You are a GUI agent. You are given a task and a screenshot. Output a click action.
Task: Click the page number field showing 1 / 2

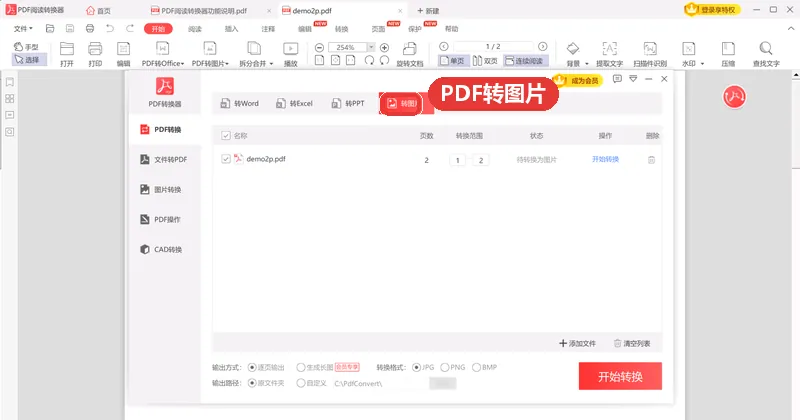pos(493,46)
